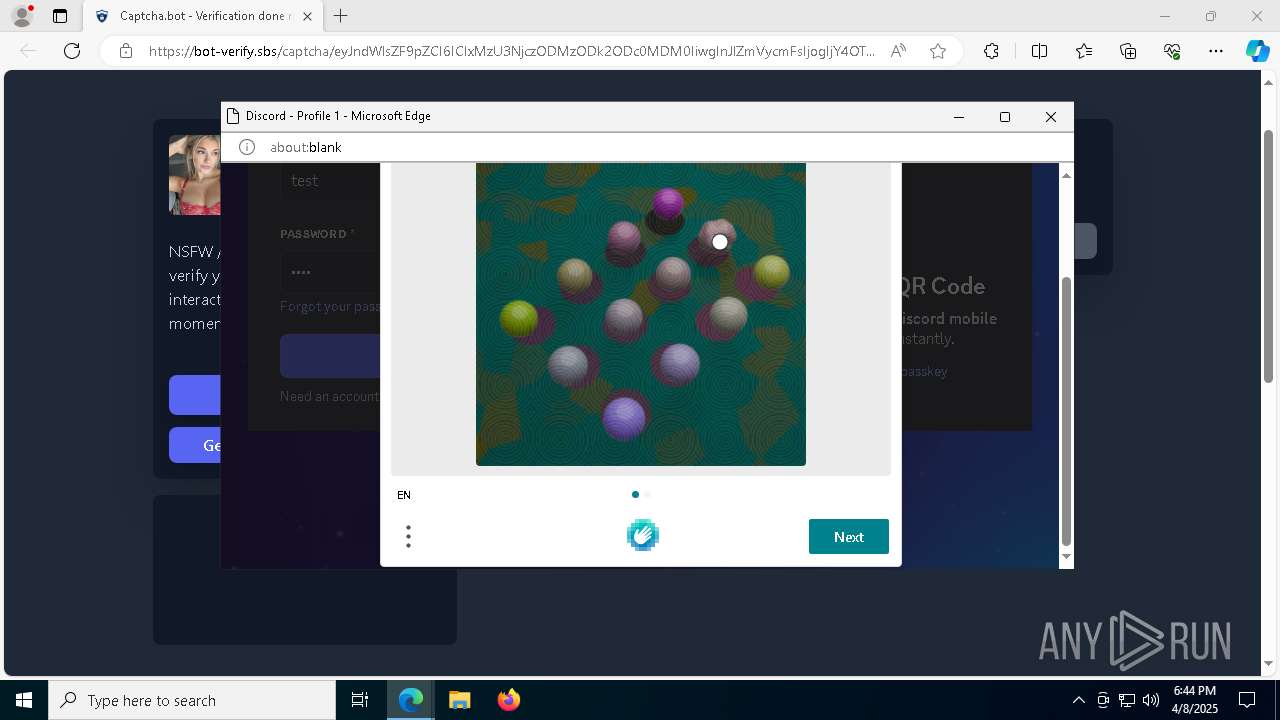
Task: Click the browser back arrow
Action: (28, 51)
